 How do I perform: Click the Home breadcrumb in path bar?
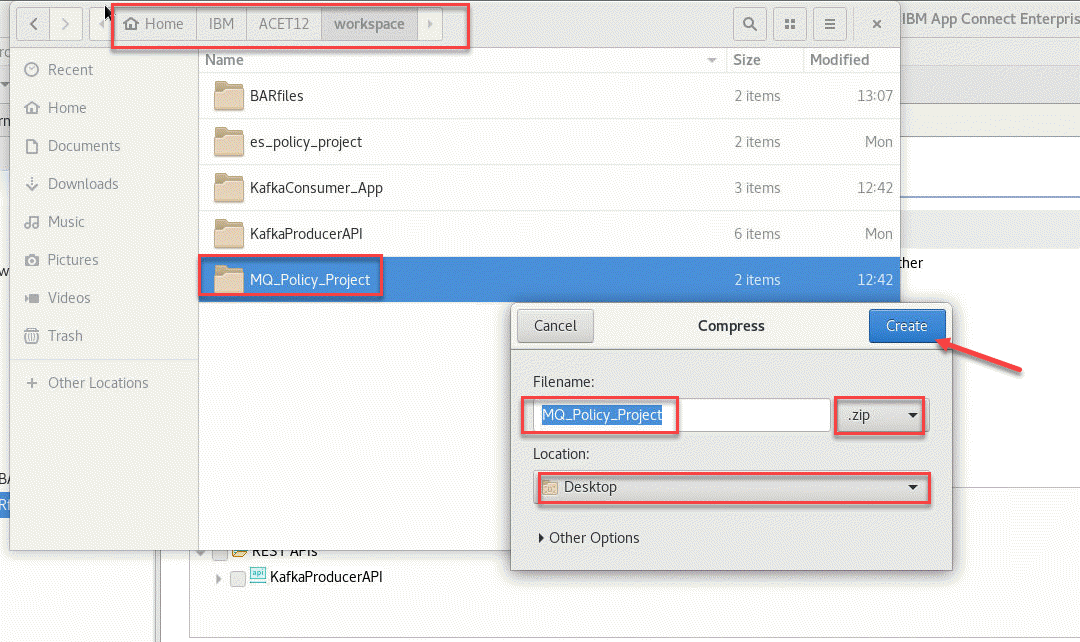point(154,24)
